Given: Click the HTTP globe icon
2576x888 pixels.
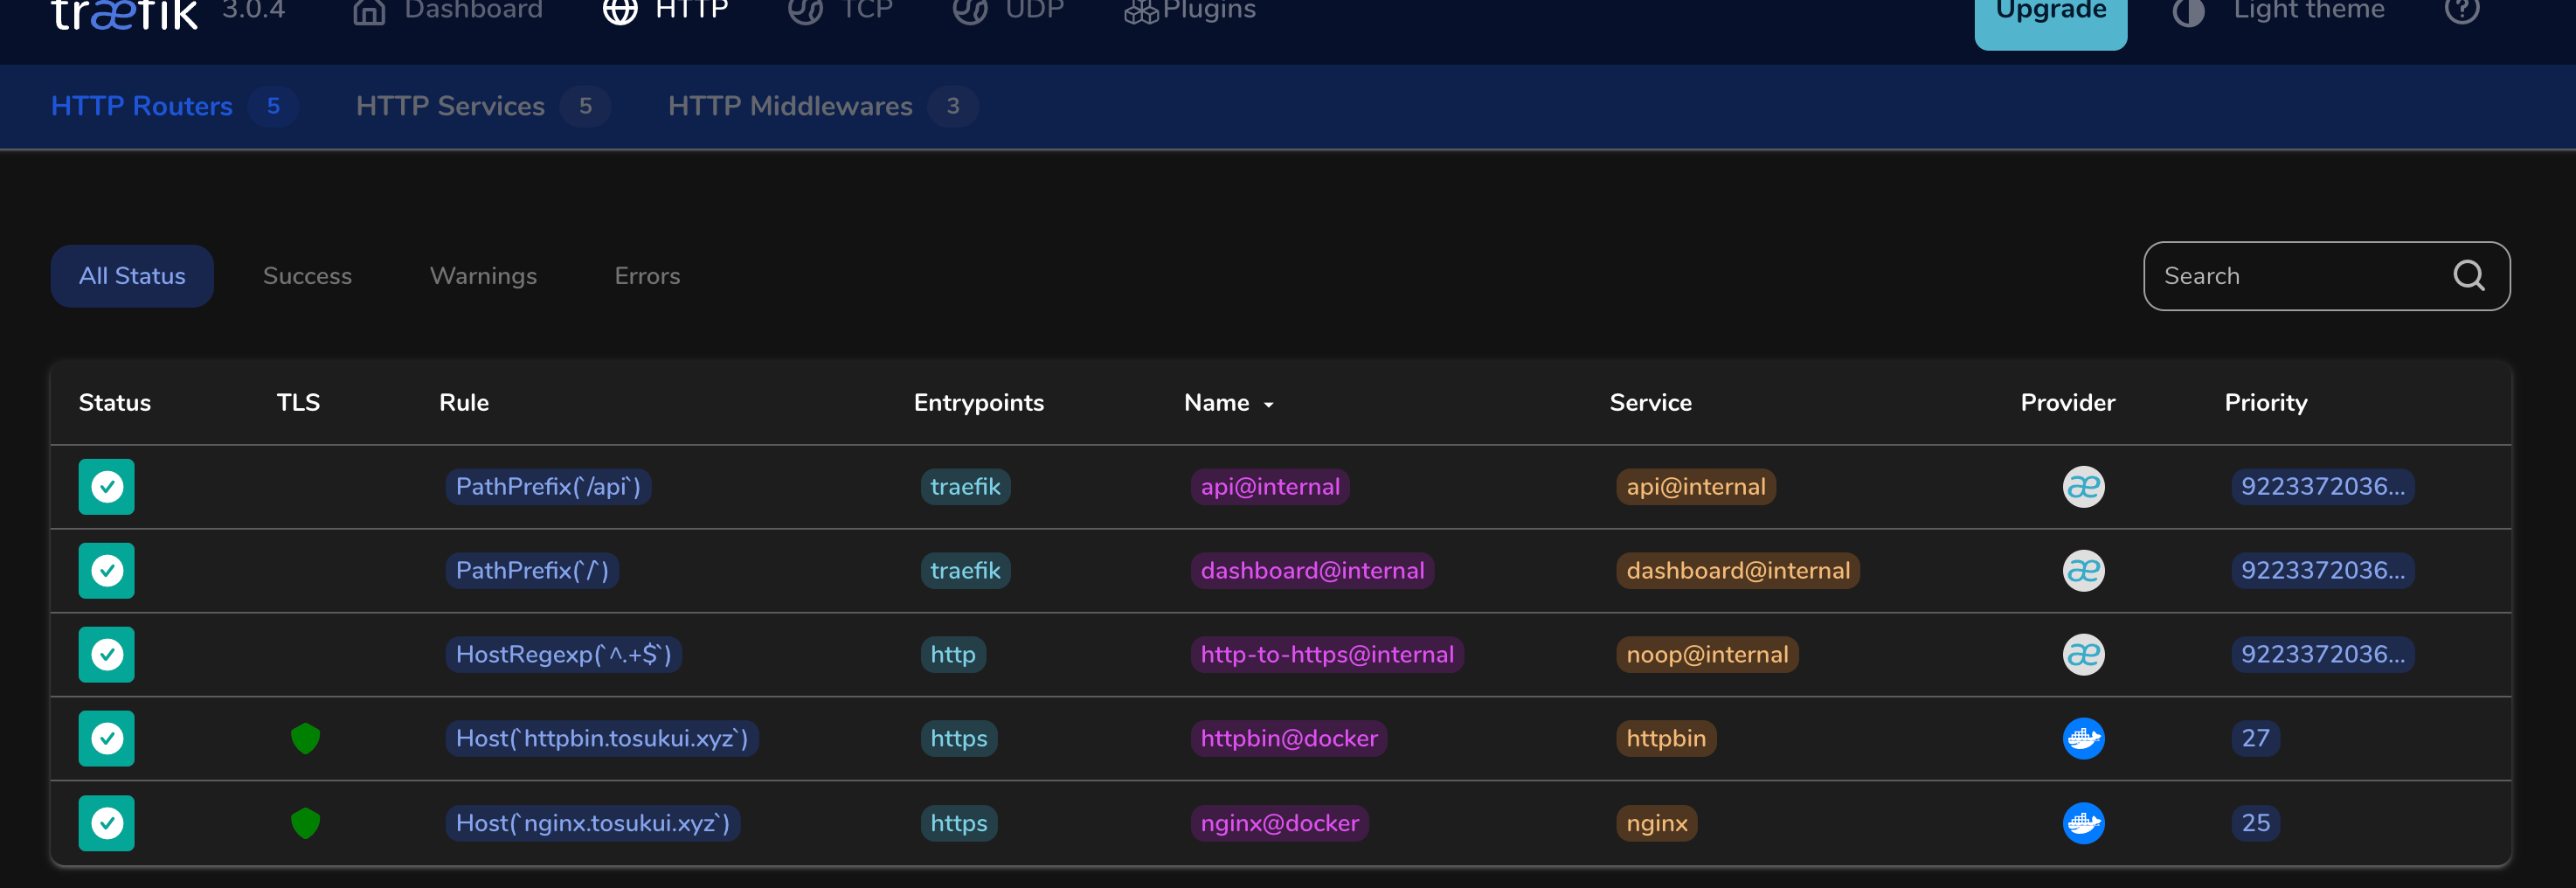Looking at the screenshot, I should click(x=620, y=11).
